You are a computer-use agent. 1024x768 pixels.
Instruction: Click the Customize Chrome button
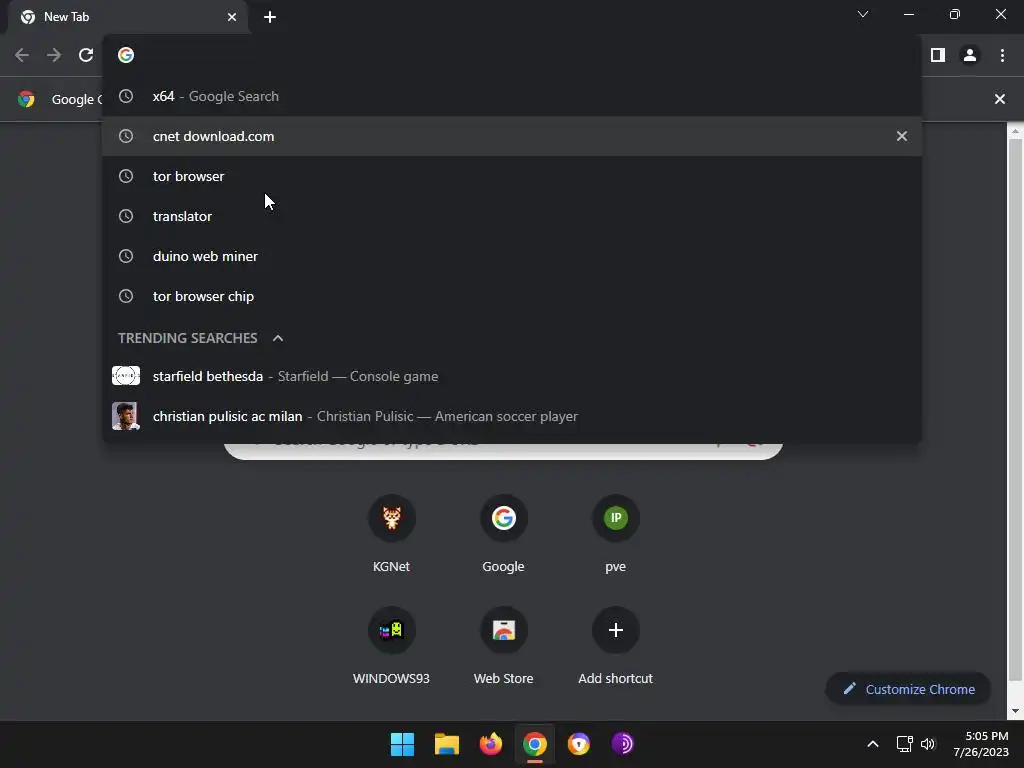tap(908, 689)
